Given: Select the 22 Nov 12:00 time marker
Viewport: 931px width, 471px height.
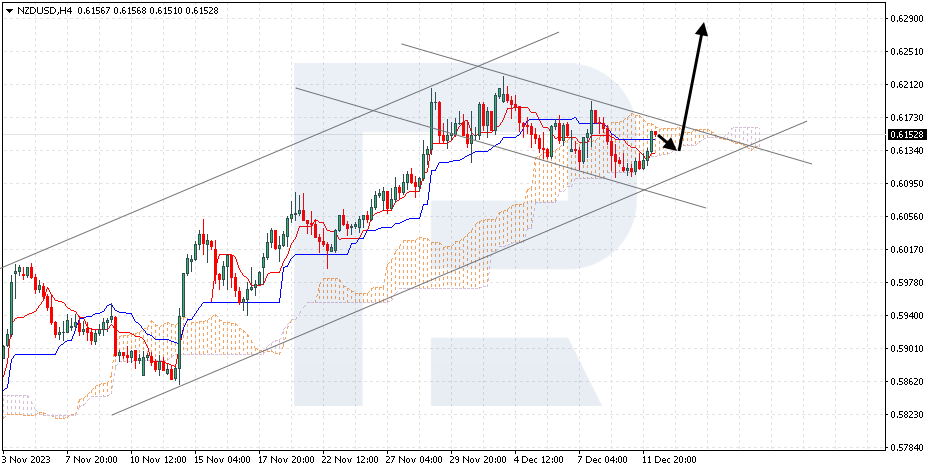Looking at the screenshot, I should click(347, 460).
